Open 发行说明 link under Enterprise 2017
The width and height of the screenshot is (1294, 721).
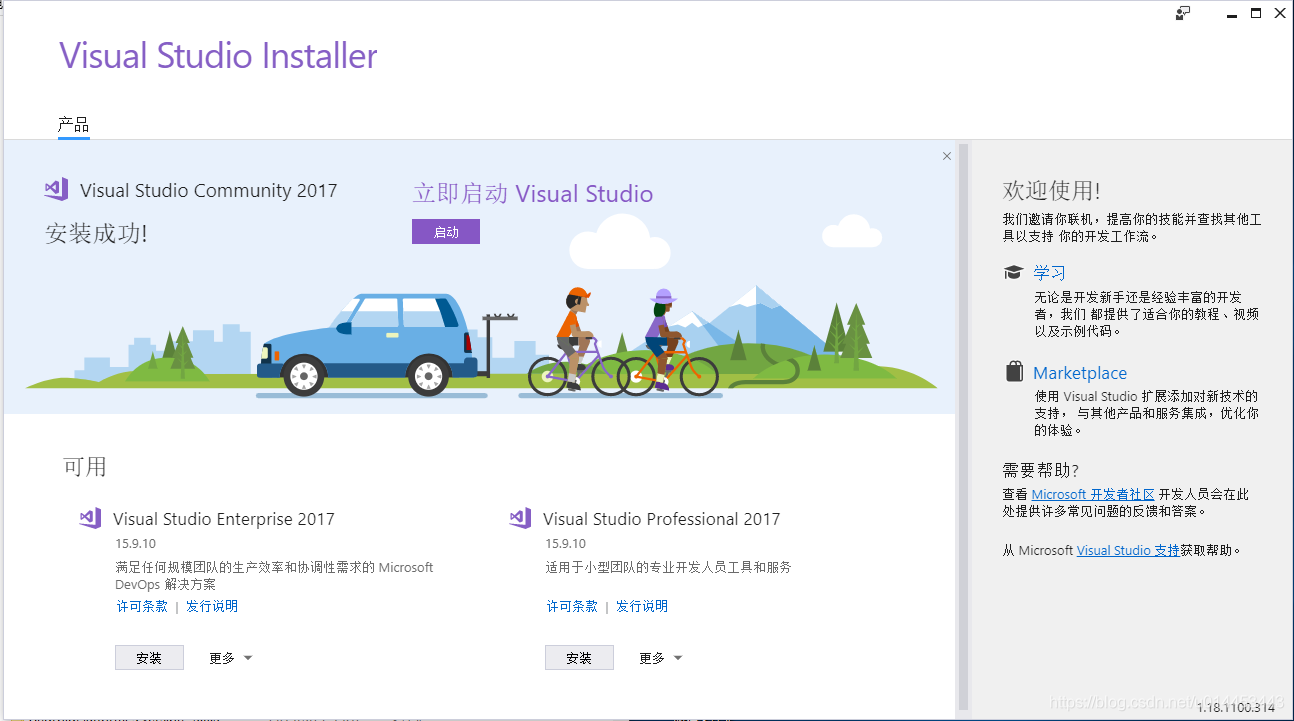pyautogui.click(x=212, y=606)
